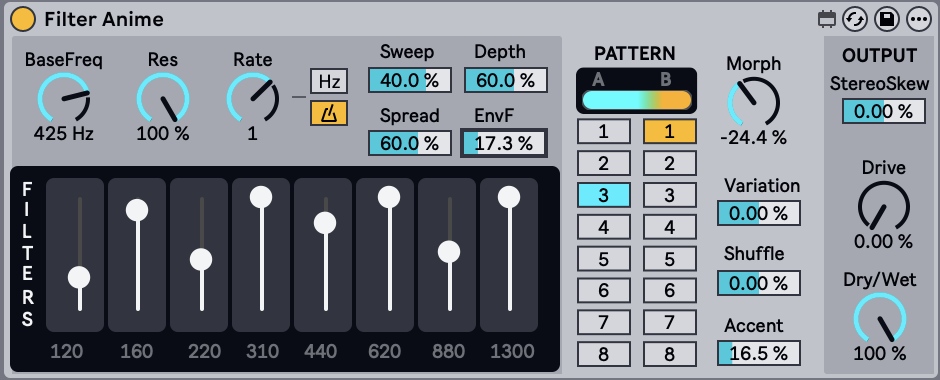940x380 pixels.
Task: Click the 120 filter slider handle
Action: coord(79,278)
